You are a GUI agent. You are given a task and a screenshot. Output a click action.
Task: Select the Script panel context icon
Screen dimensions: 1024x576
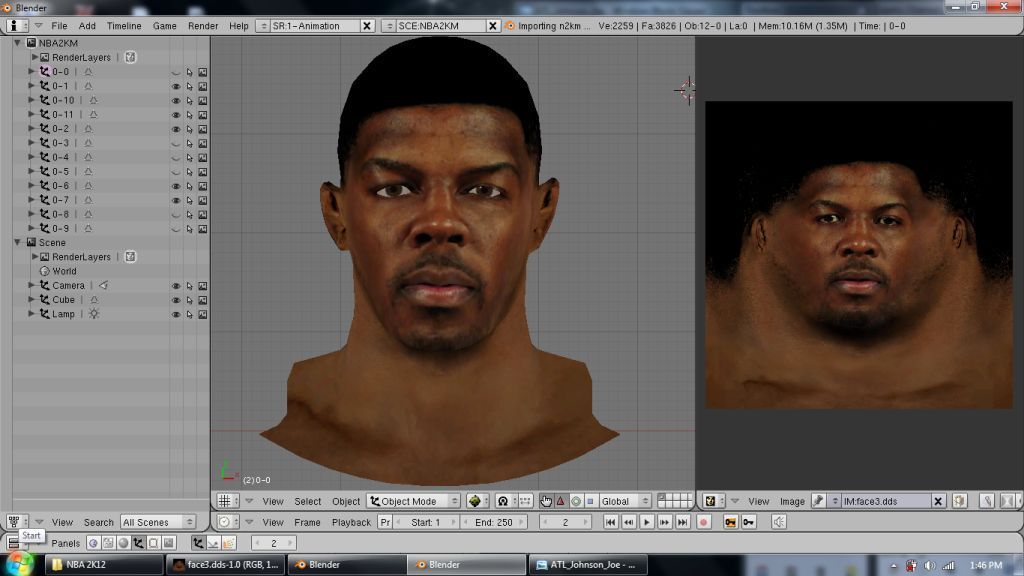click(108, 543)
